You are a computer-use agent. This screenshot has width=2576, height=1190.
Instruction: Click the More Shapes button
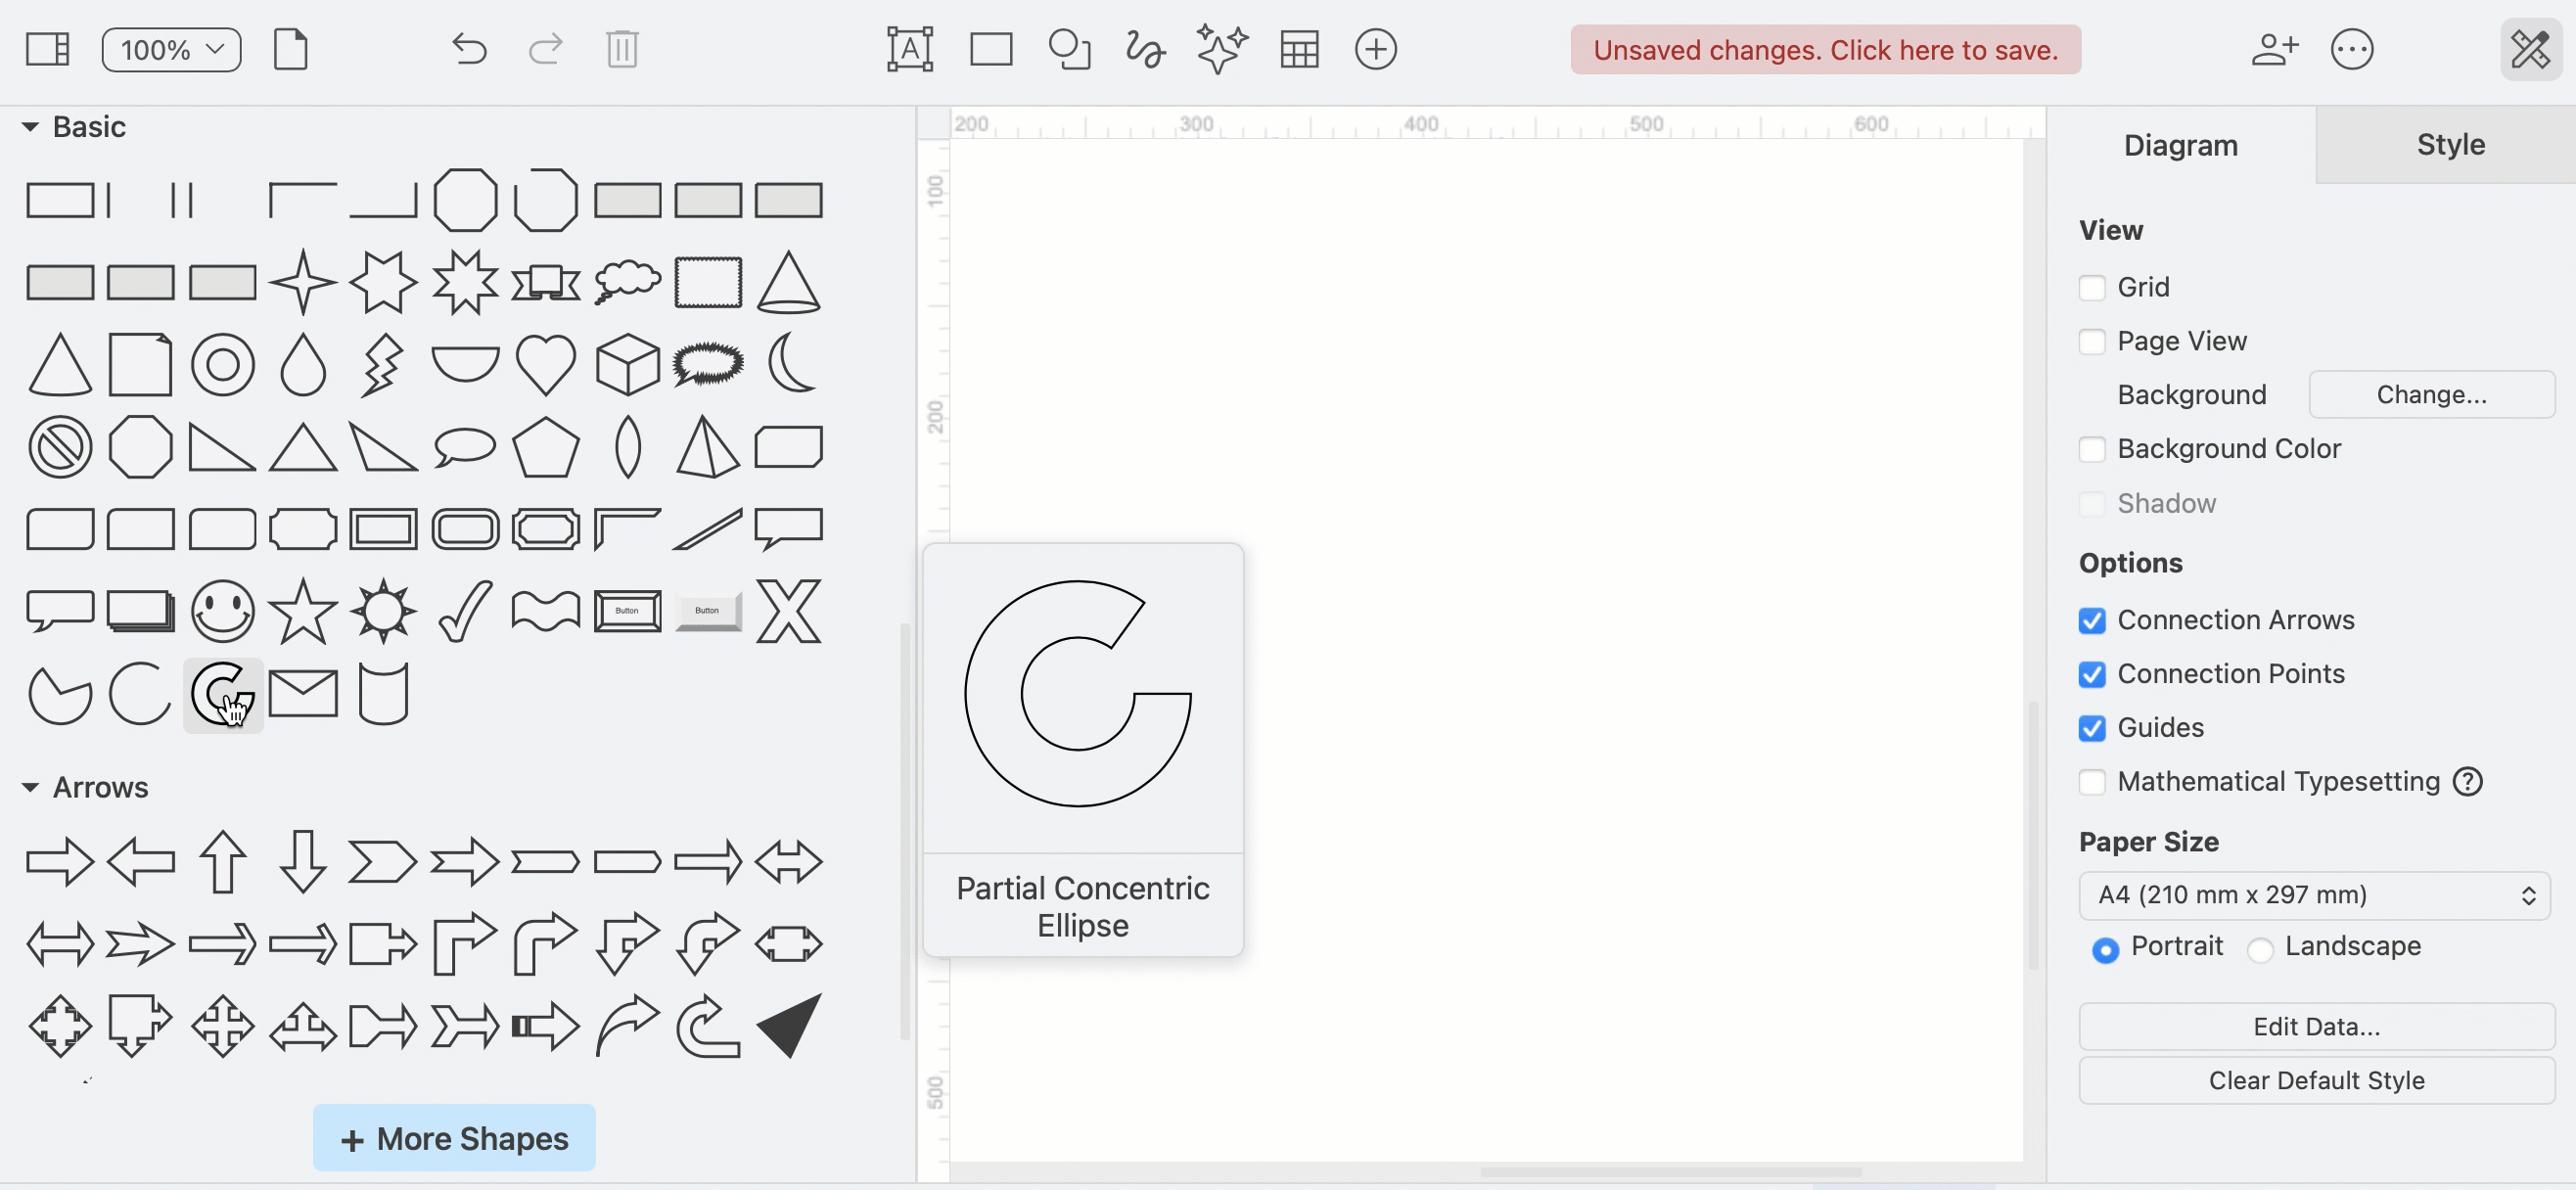pyautogui.click(x=453, y=1138)
